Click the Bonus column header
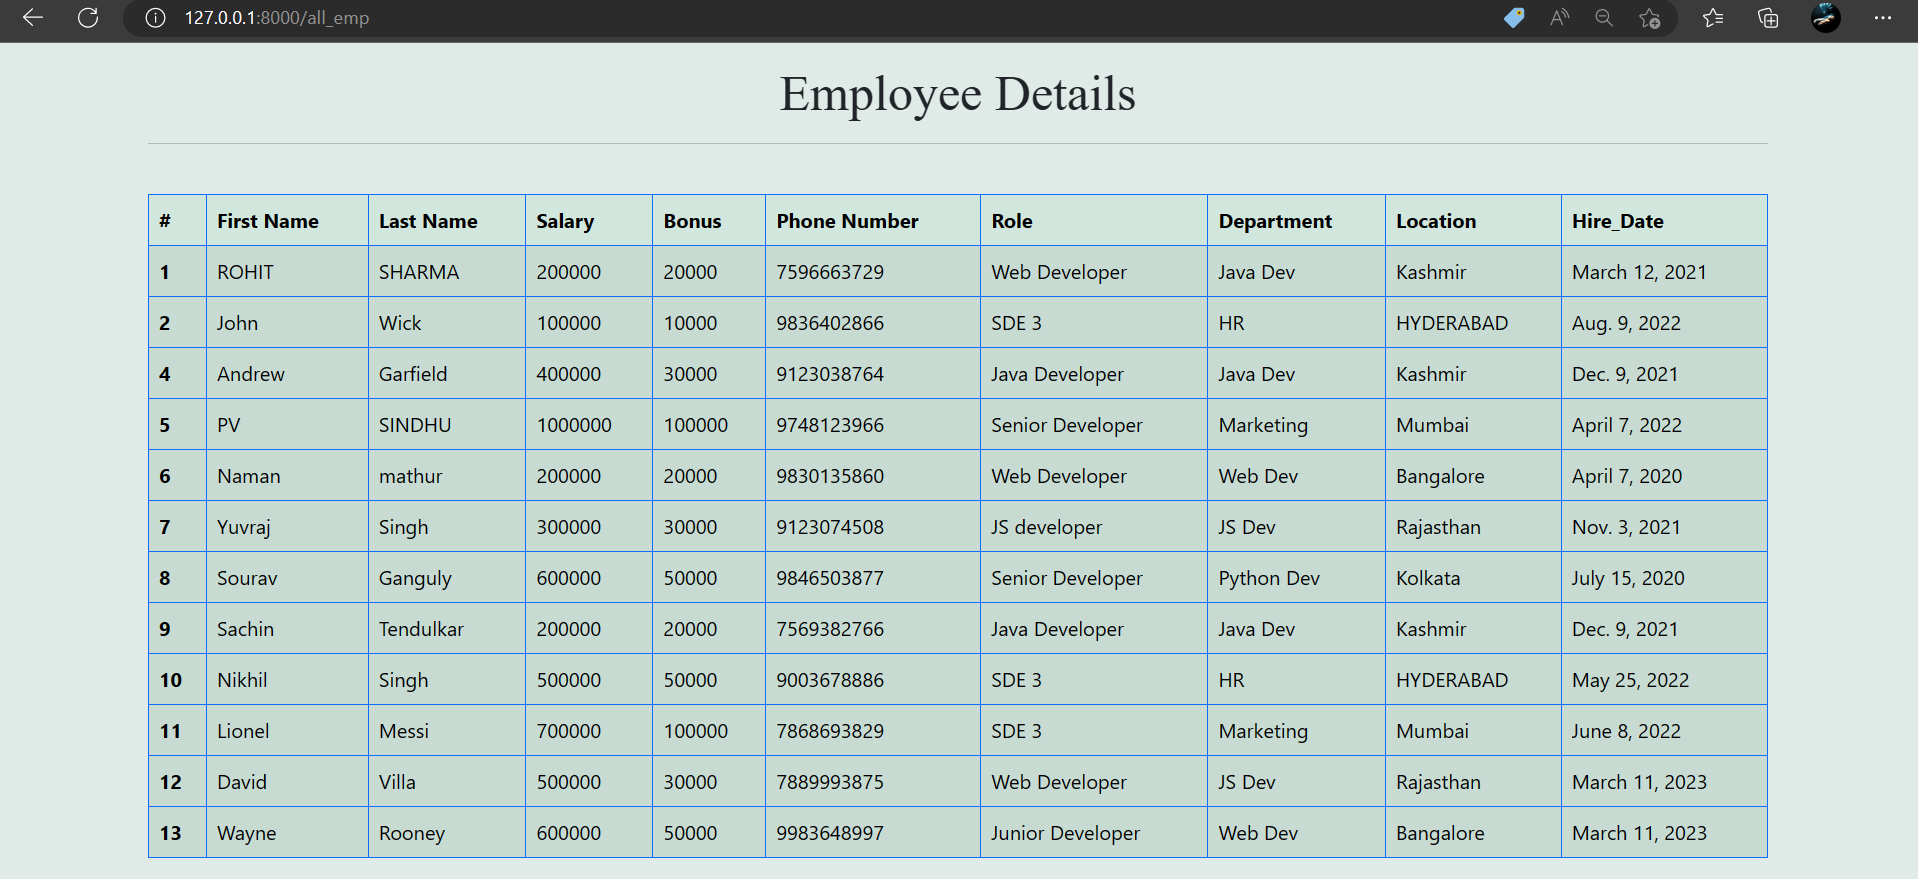Image resolution: width=1918 pixels, height=879 pixels. coord(692,221)
